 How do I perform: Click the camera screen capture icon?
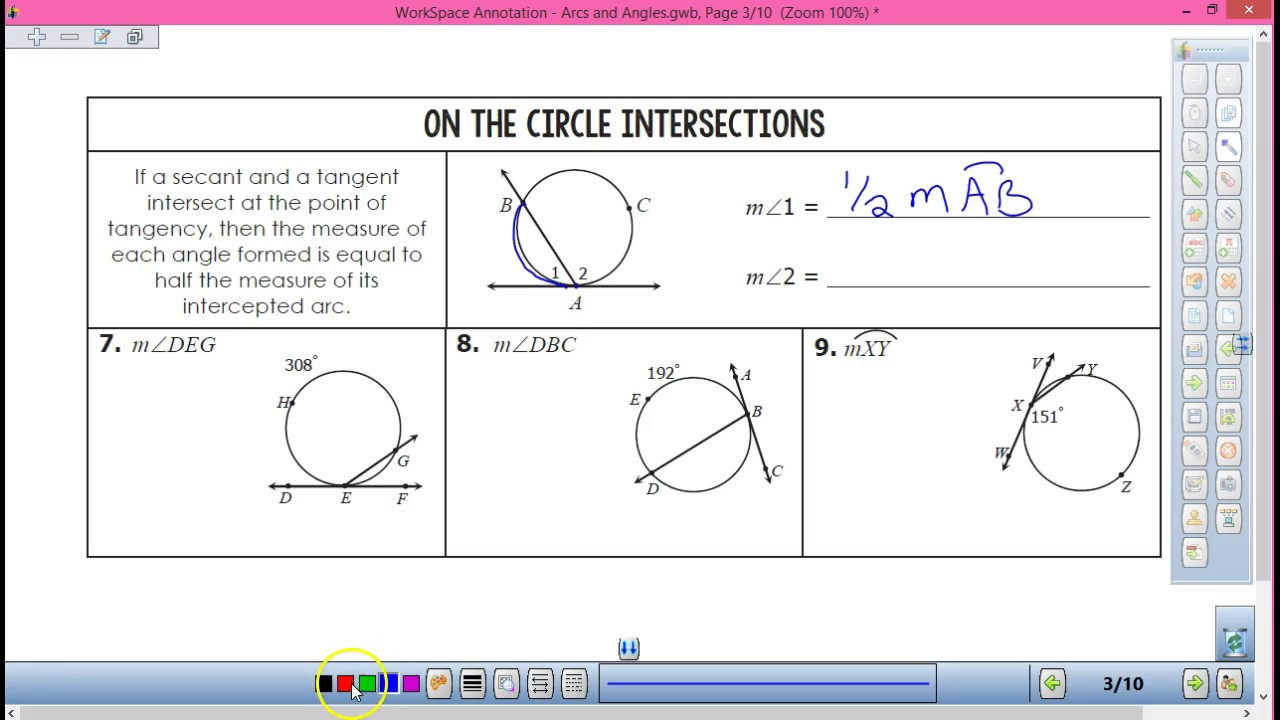[1228, 485]
